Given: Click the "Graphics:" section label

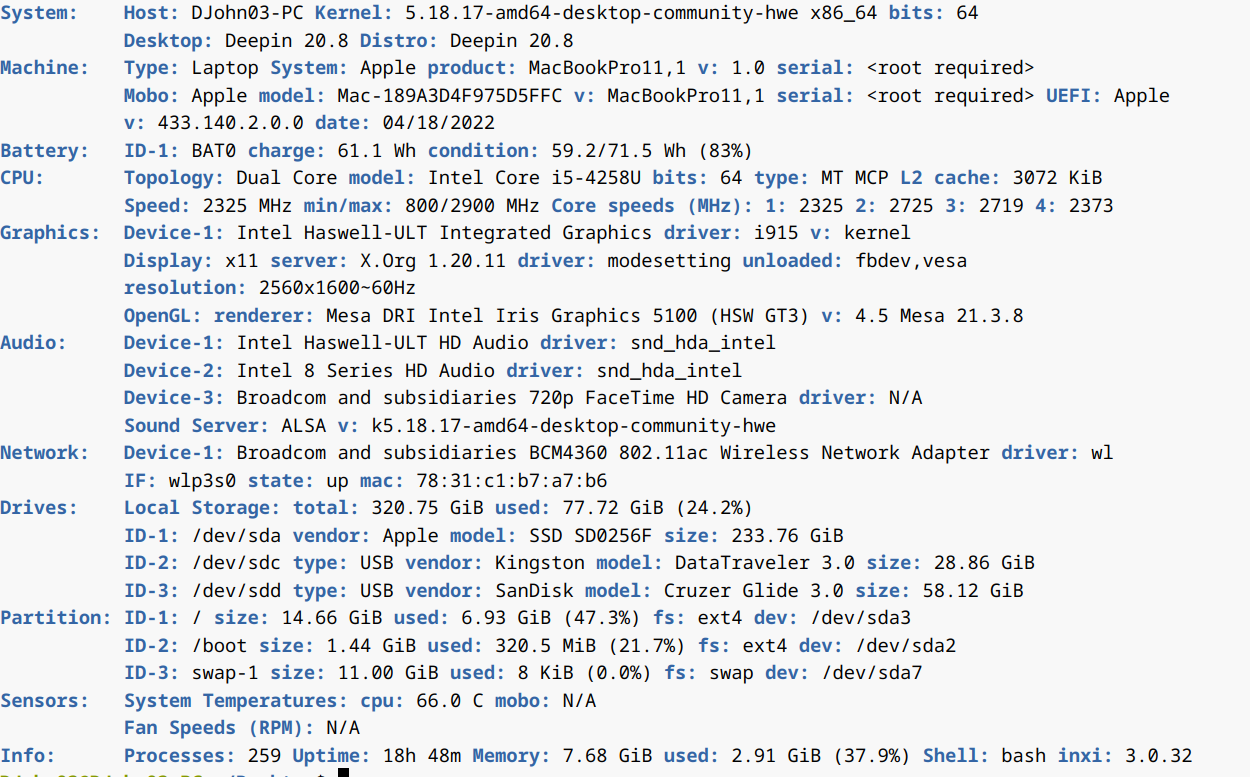Looking at the screenshot, I should 50,233.
